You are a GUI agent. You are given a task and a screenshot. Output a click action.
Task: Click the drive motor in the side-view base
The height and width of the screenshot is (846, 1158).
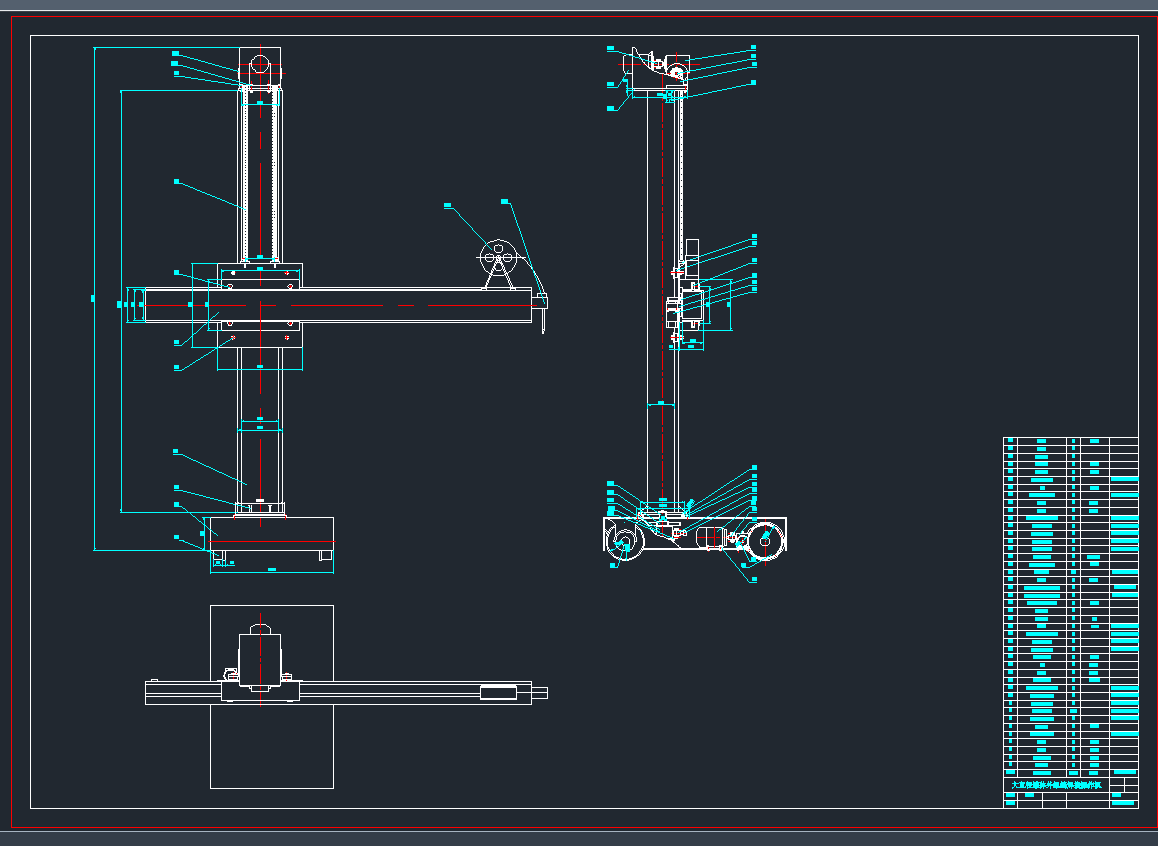point(710,538)
